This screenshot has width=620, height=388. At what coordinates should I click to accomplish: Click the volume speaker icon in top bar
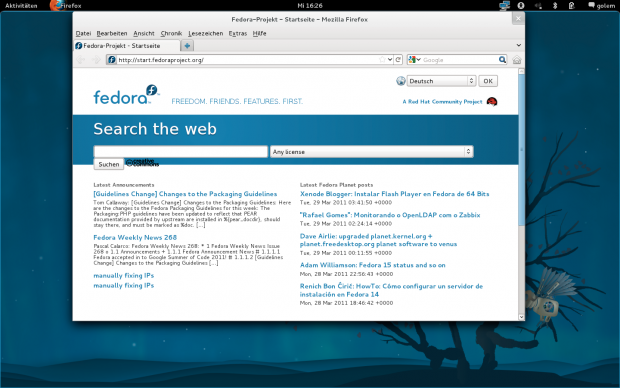click(538, 5)
